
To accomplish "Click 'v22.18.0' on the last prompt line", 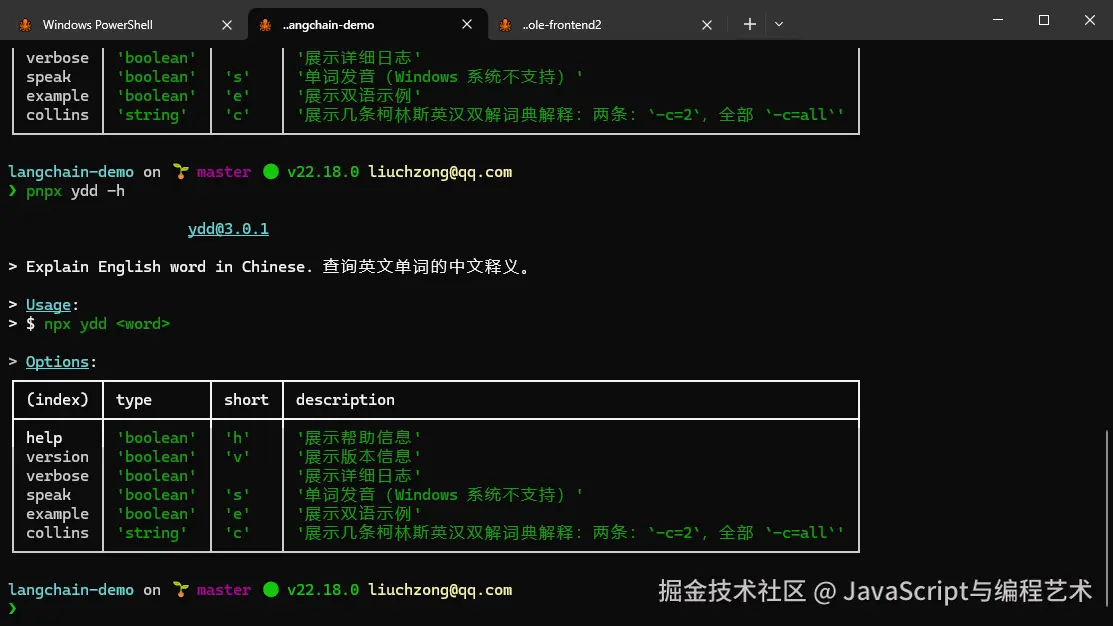I will coord(323,590).
